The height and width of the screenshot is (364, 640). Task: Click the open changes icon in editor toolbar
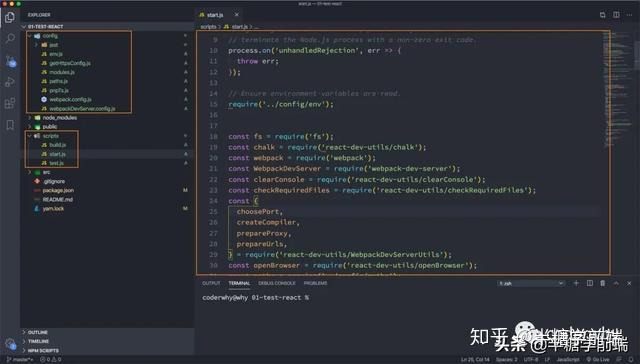[x=602, y=15]
